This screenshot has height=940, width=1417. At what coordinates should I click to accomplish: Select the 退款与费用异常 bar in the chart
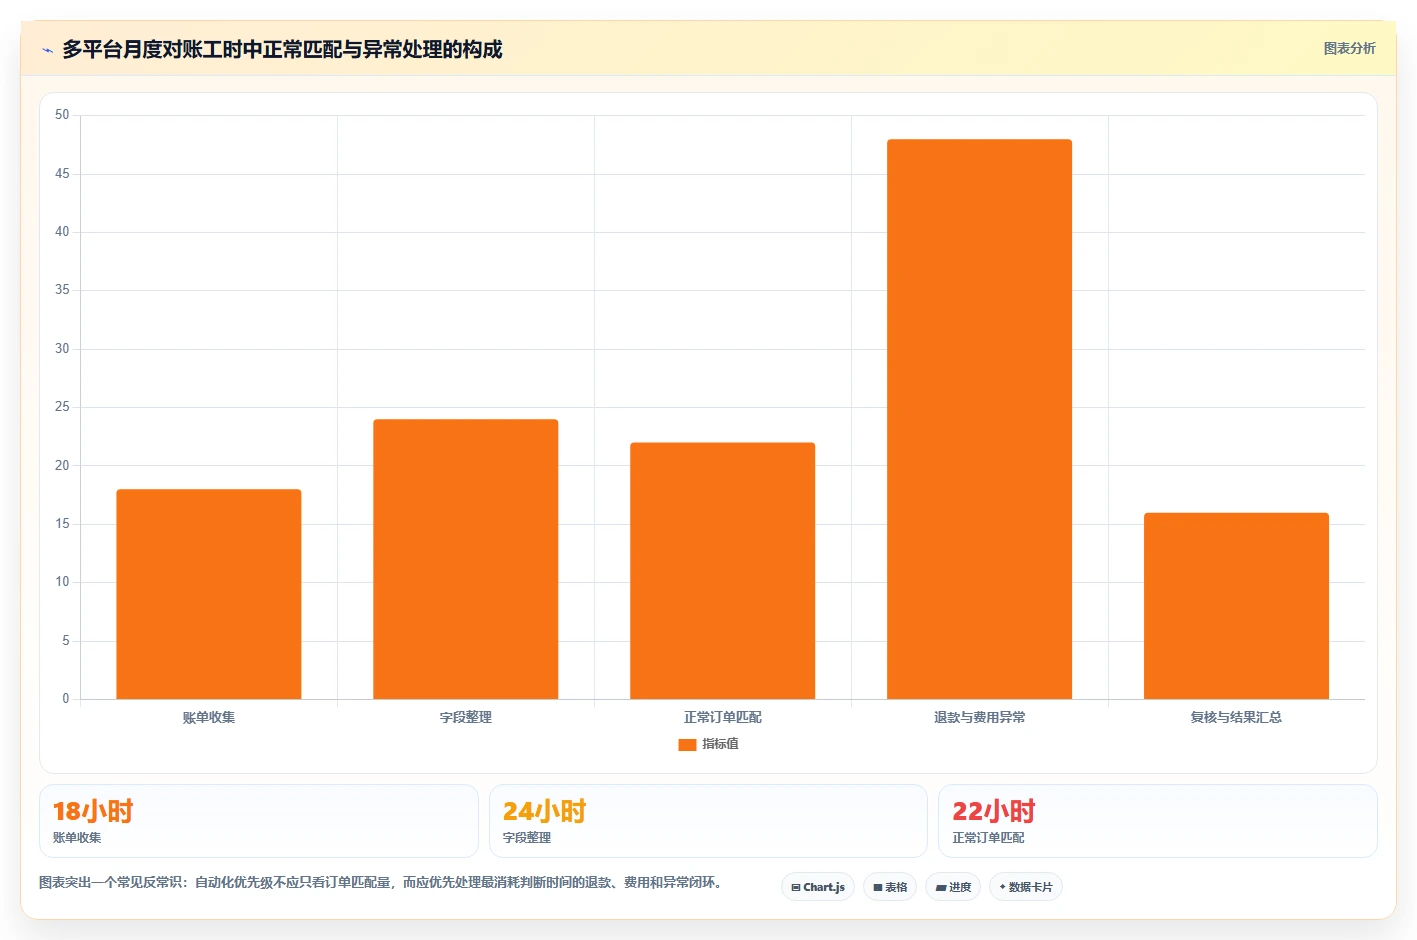[x=980, y=419]
